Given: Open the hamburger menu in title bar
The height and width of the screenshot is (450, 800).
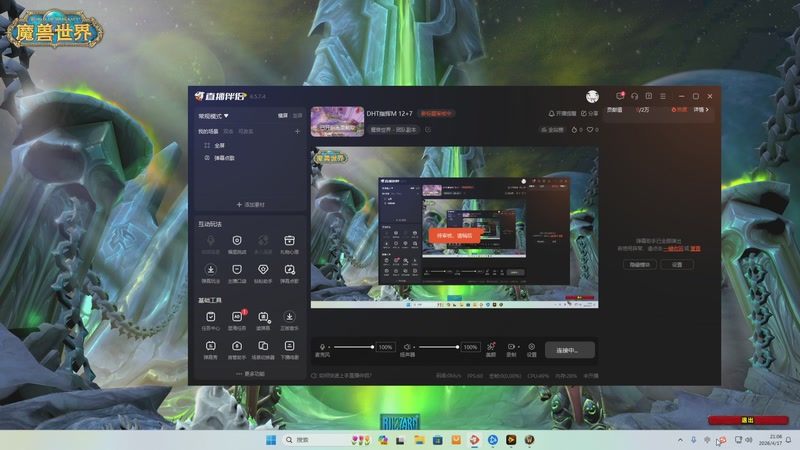Looking at the screenshot, I should point(663,96).
